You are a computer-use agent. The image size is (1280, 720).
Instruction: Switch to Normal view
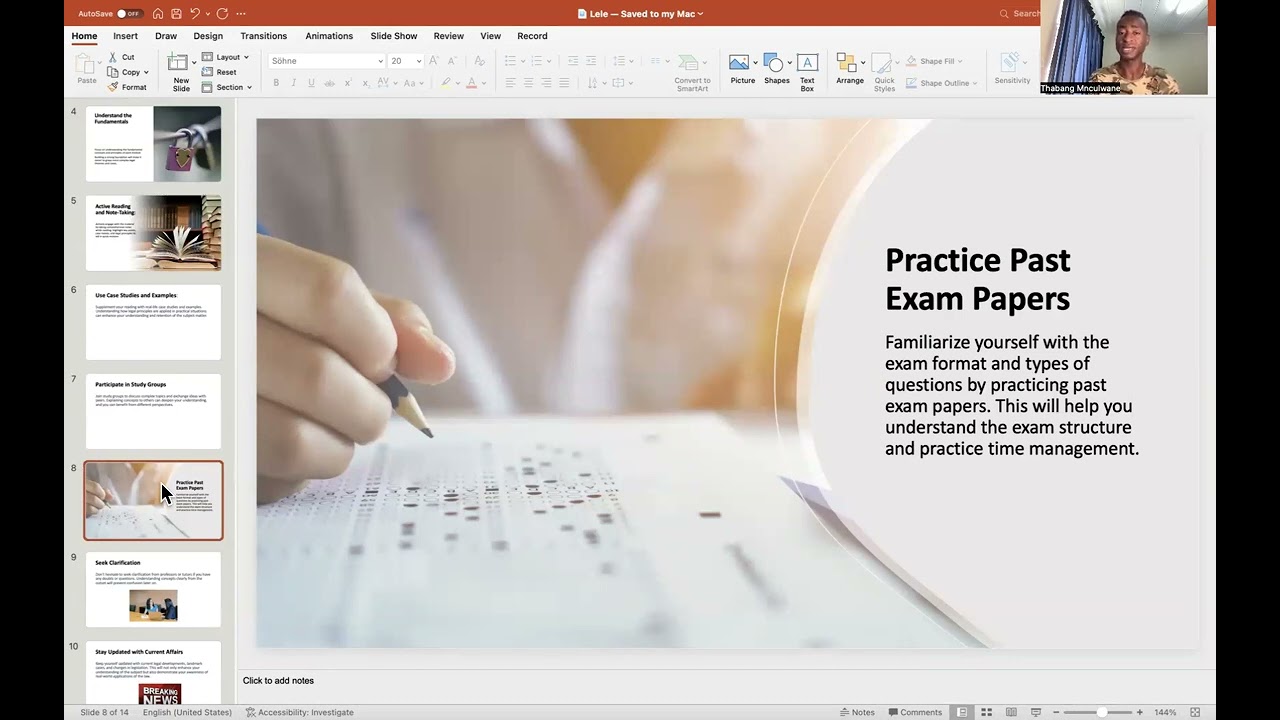pyautogui.click(x=962, y=712)
